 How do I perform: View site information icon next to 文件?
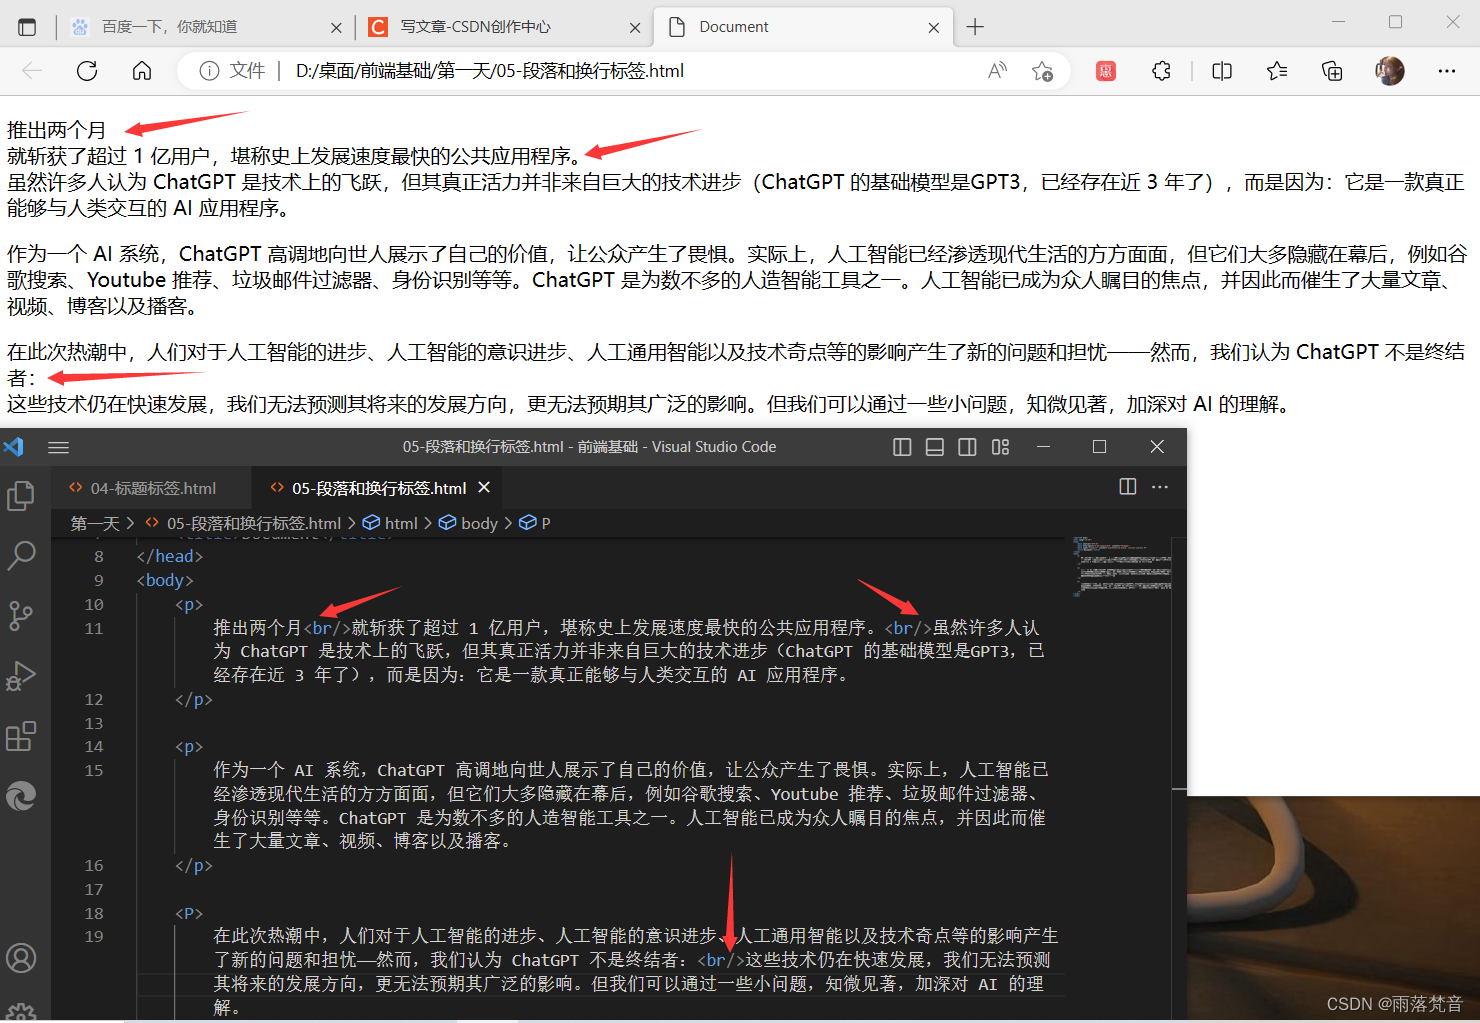coord(209,71)
